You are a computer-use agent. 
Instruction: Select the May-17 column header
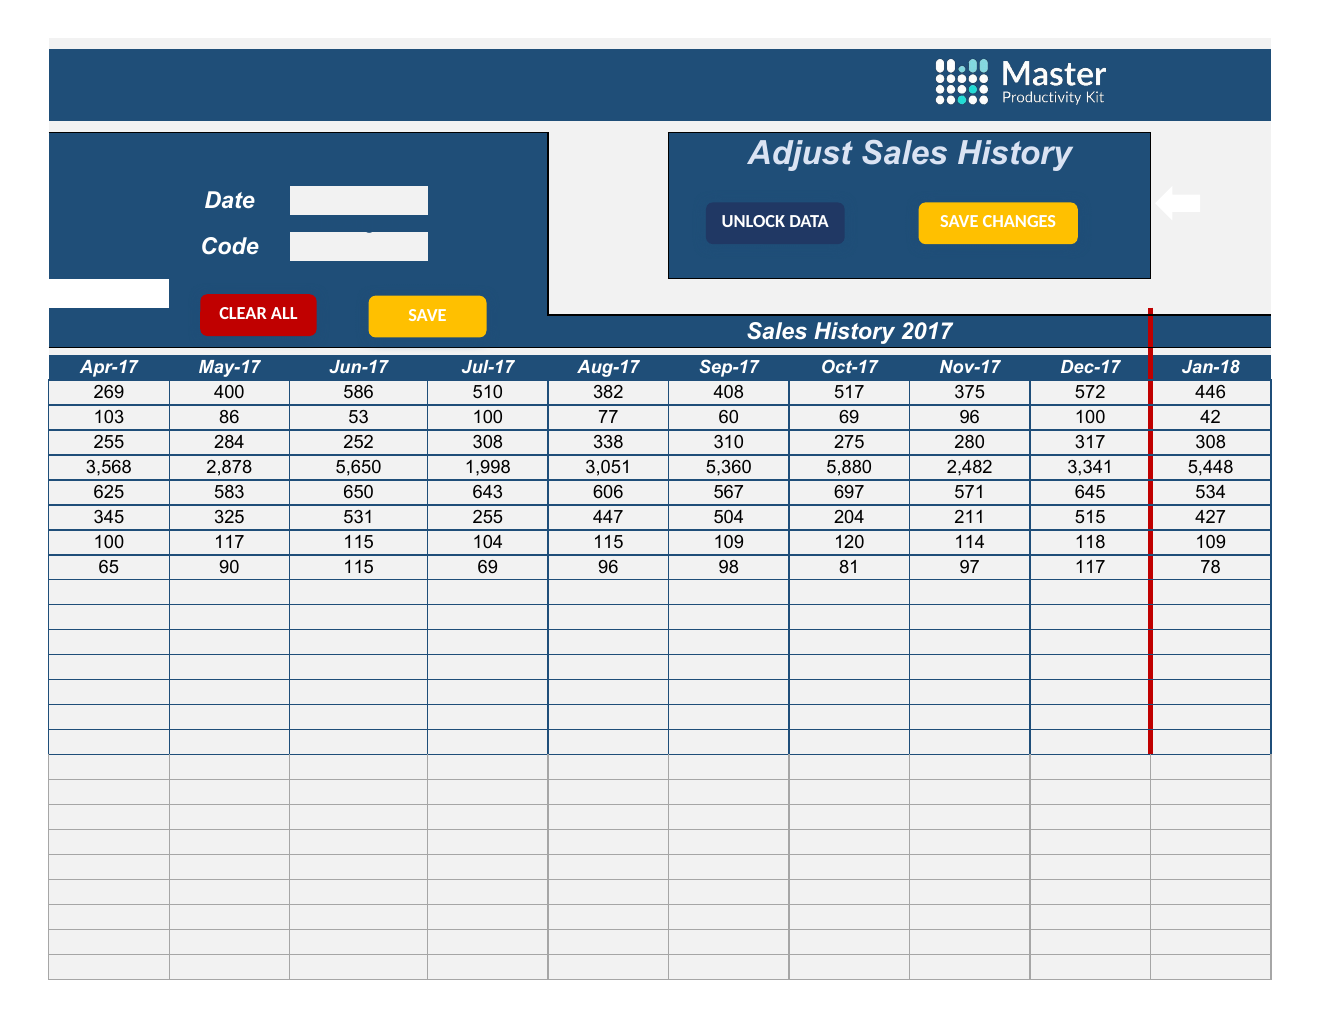[x=229, y=367]
